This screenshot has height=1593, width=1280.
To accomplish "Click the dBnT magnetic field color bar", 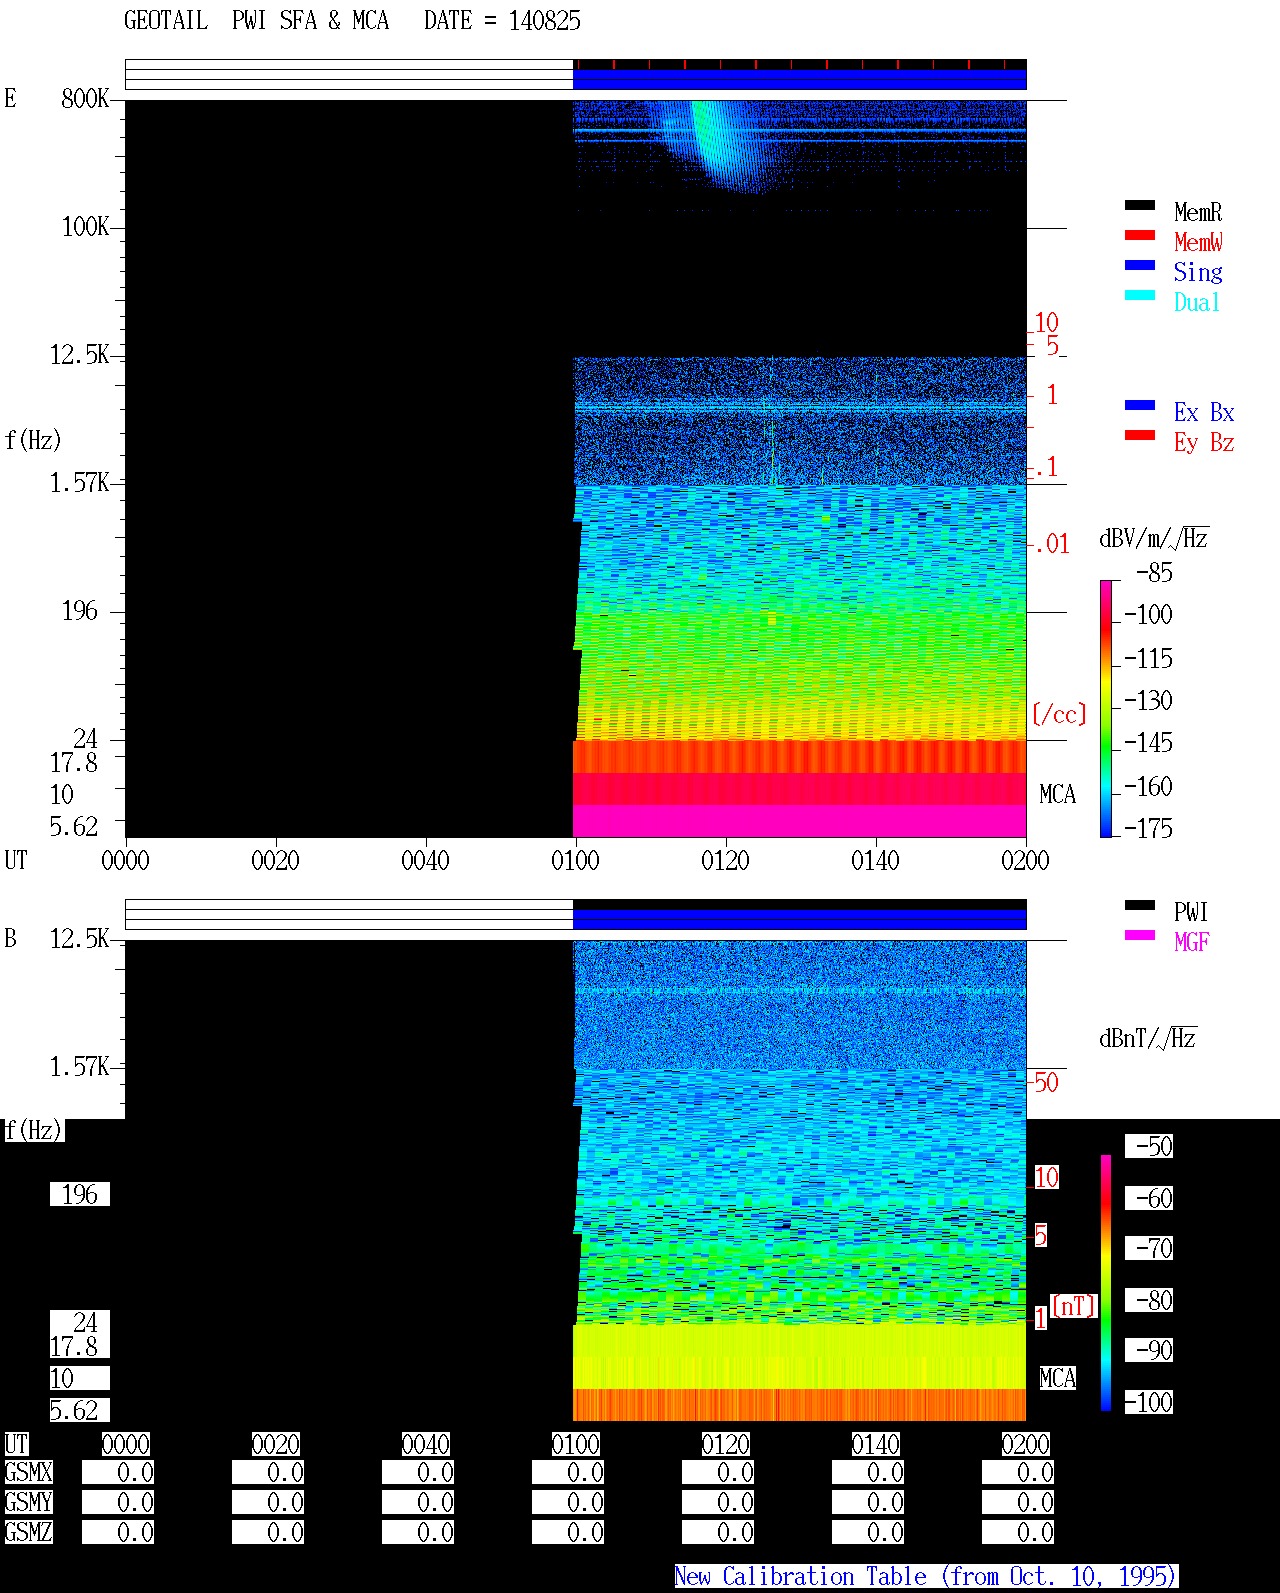I will [1106, 1282].
